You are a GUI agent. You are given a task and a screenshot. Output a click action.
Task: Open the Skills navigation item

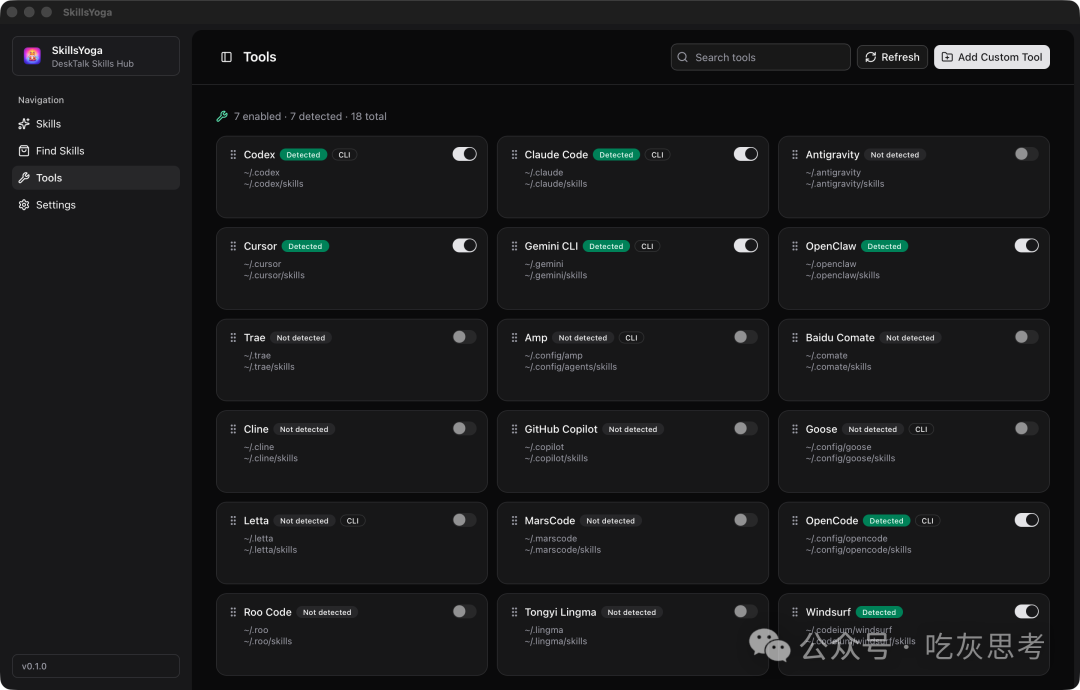click(96, 124)
